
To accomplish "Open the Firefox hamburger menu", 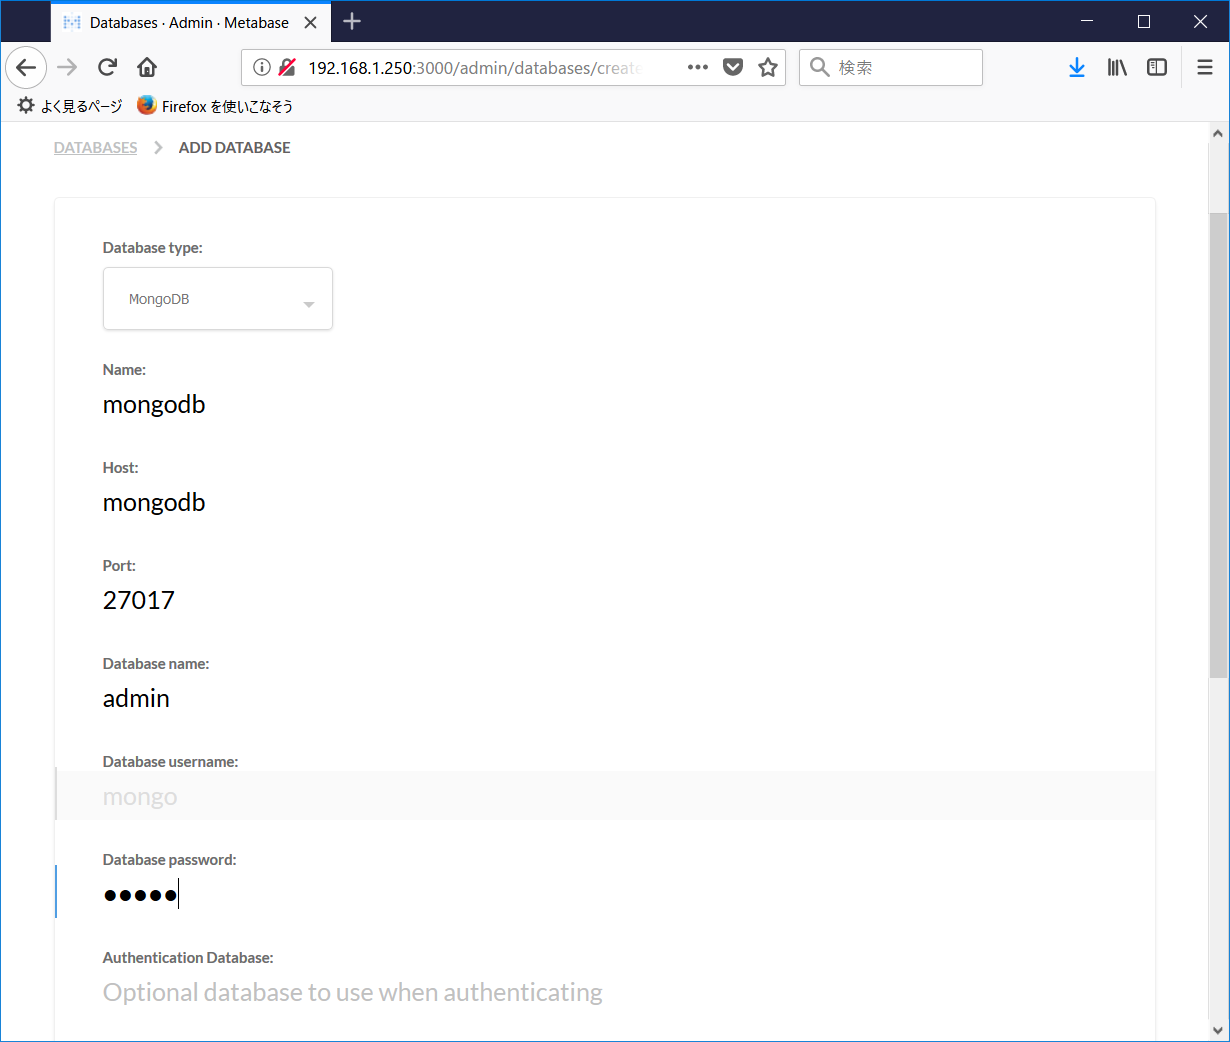I will point(1204,67).
